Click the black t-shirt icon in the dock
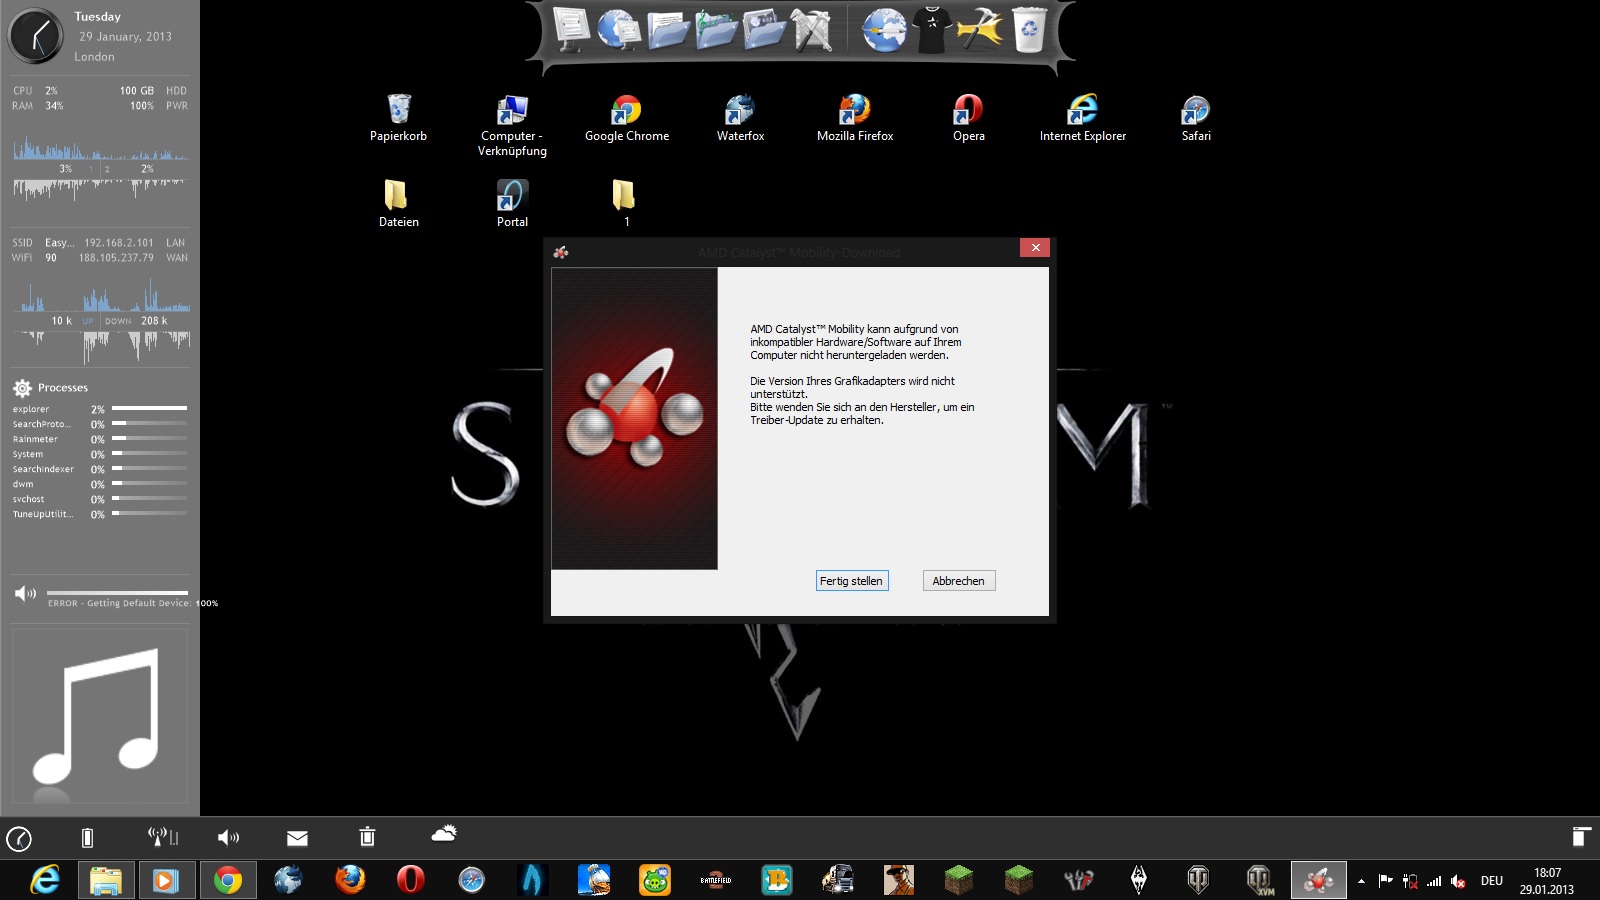 [932, 29]
